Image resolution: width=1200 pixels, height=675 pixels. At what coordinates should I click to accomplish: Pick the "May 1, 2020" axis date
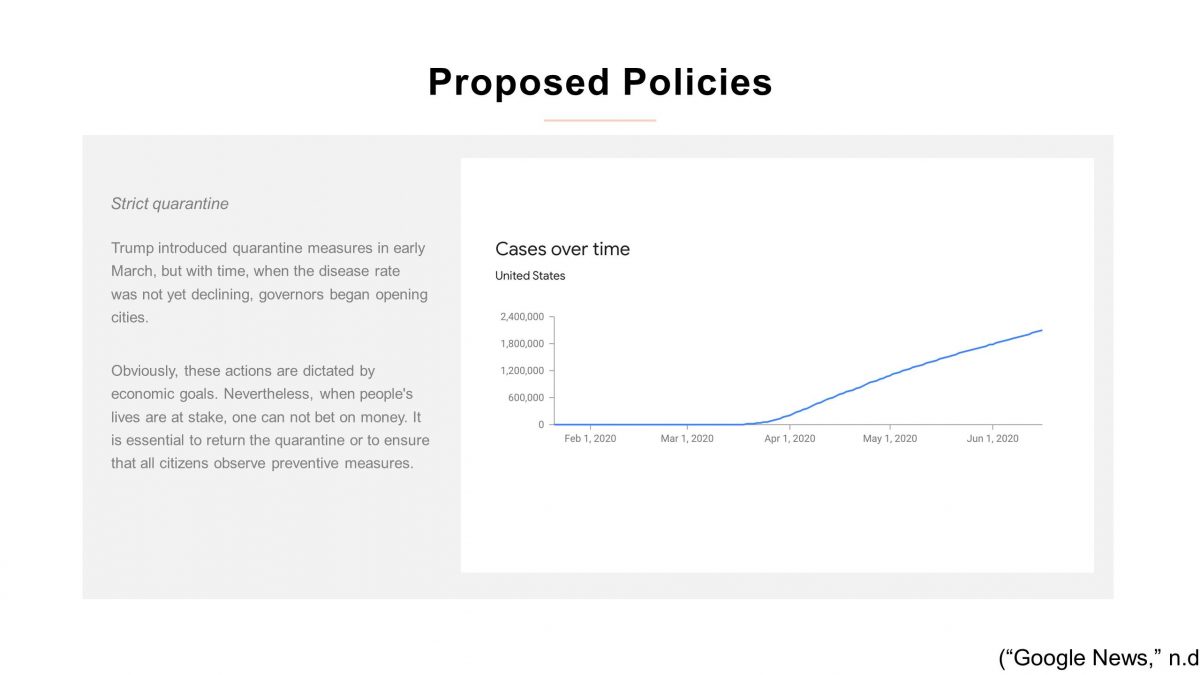pyautogui.click(x=890, y=439)
